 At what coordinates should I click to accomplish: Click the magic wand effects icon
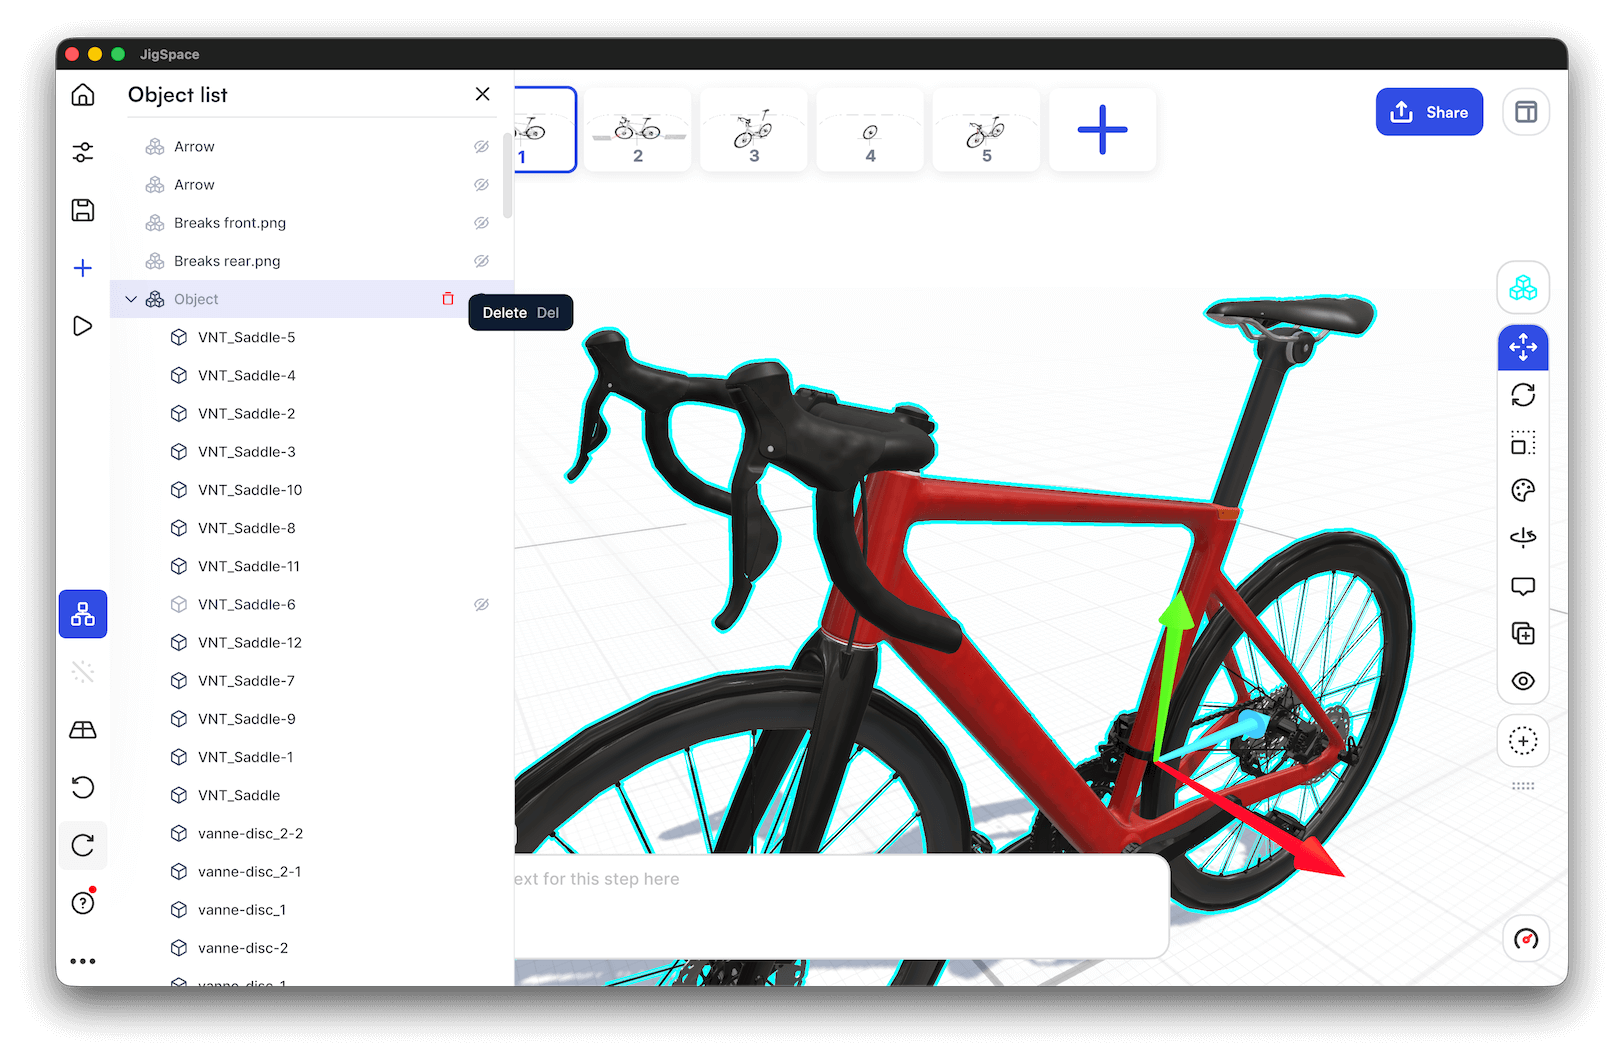pyautogui.click(x=83, y=672)
